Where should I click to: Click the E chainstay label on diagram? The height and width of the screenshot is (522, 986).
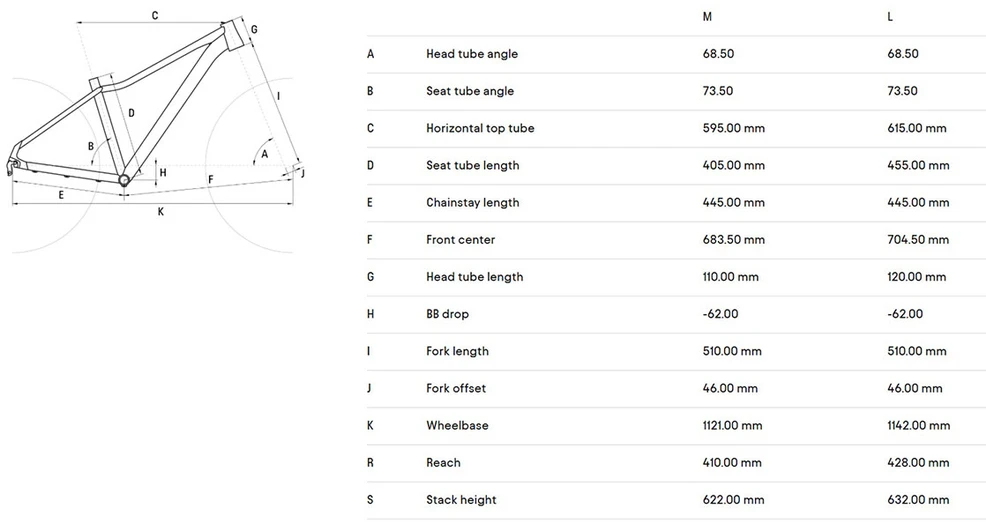[x=61, y=196]
